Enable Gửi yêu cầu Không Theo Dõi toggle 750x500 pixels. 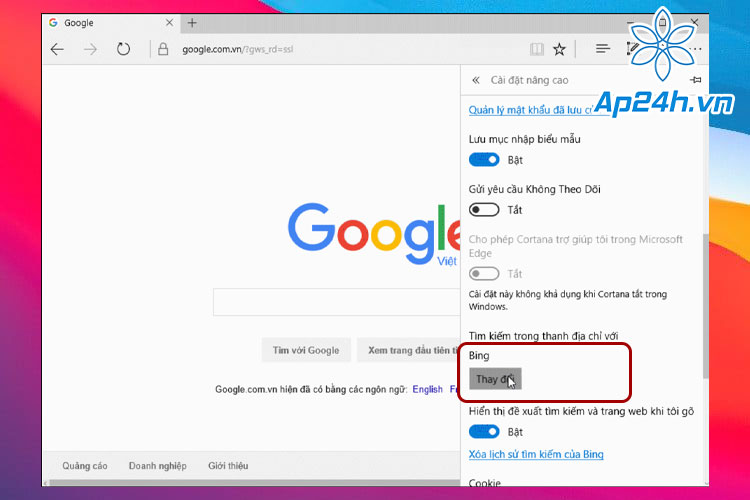coord(484,210)
